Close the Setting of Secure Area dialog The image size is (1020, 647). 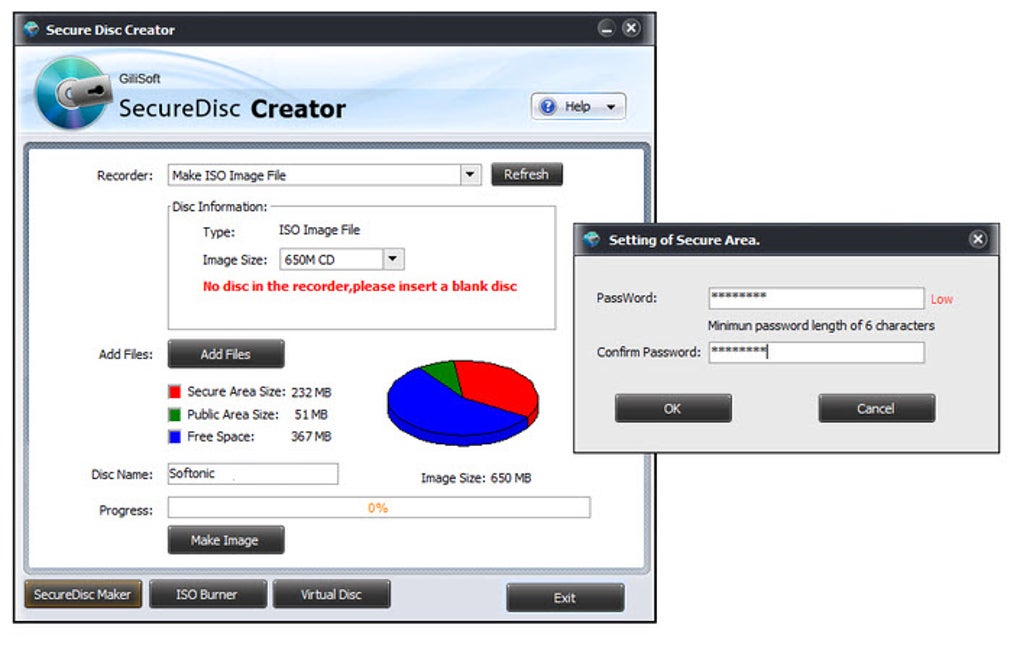978,239
